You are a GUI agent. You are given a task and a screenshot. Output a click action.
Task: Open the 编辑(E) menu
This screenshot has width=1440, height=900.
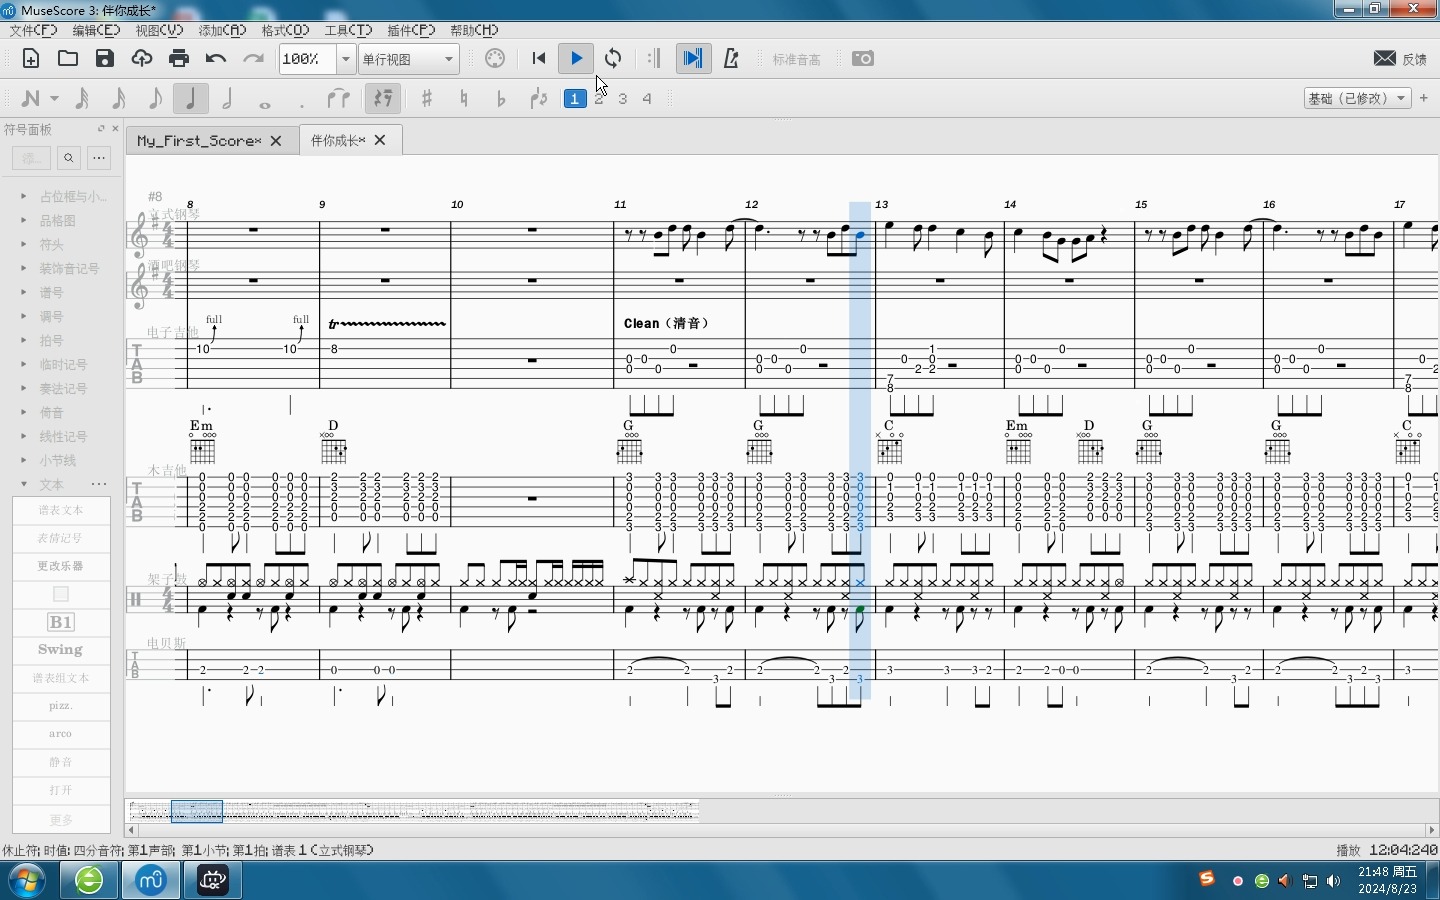pyautogui.click(x=96, y=30)
